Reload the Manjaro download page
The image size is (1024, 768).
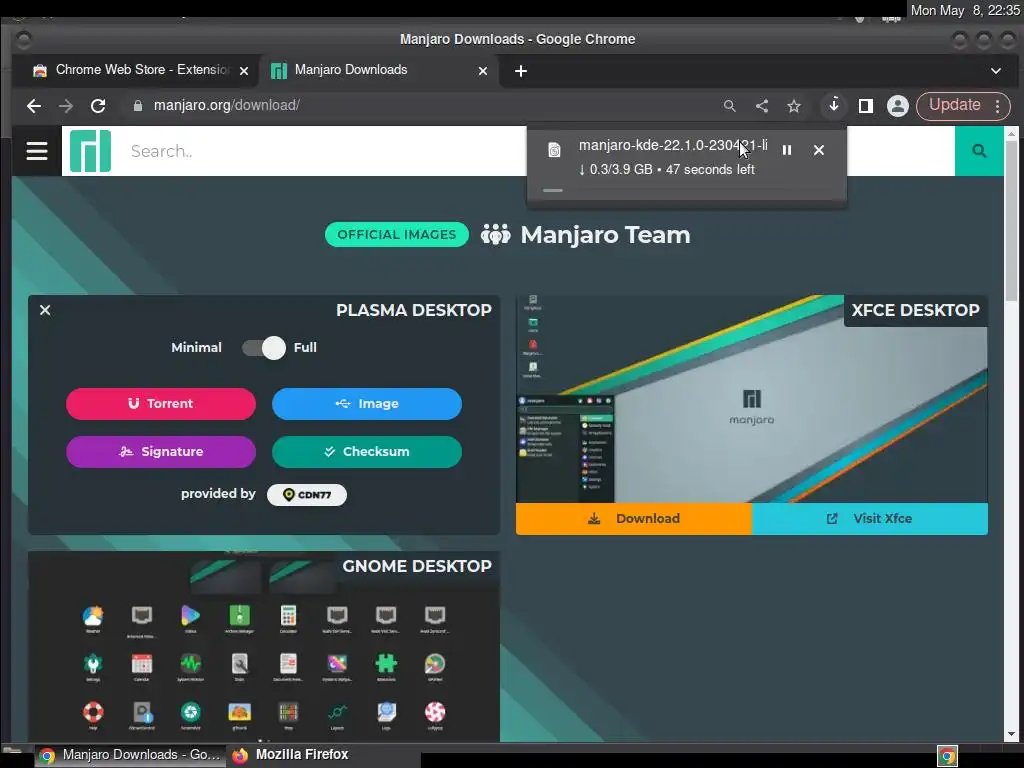pyautogui.click(x=98, y=106)
